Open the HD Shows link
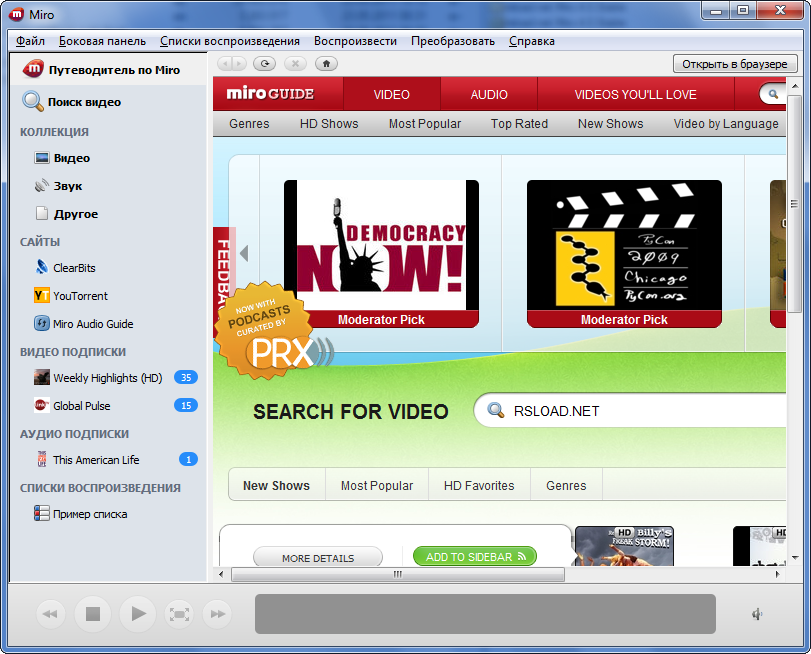This screenshot has height=654, width=811. [329, 124]
